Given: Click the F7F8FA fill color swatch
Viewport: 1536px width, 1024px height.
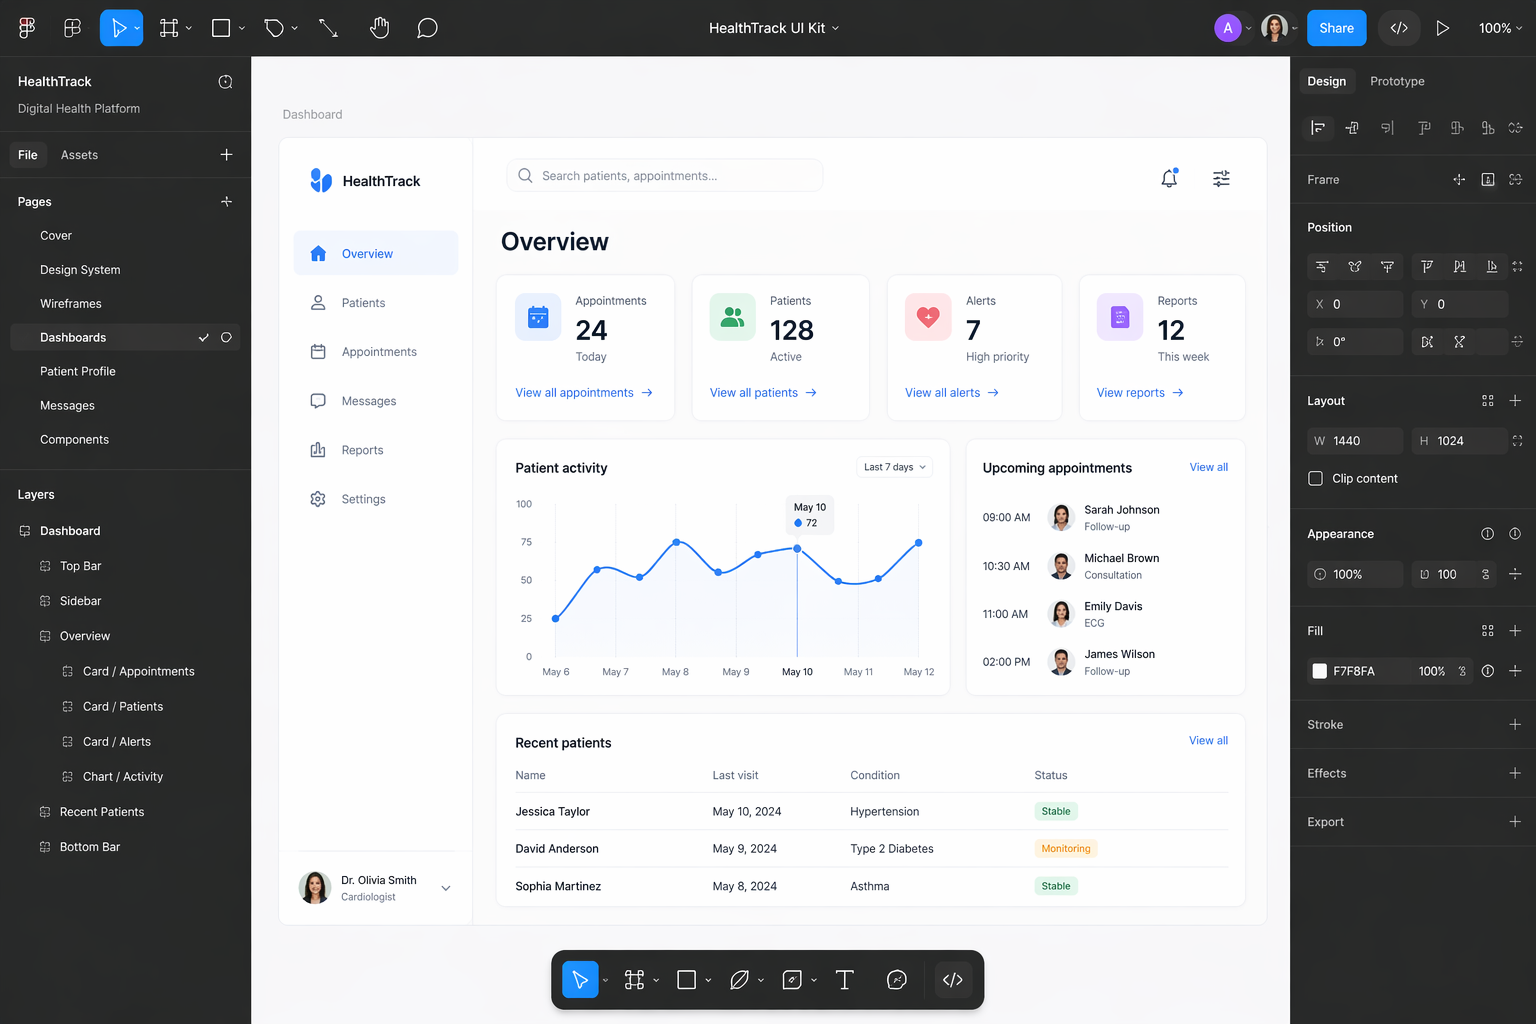Looking at the screenshot, I should [x=1320, y=671].
